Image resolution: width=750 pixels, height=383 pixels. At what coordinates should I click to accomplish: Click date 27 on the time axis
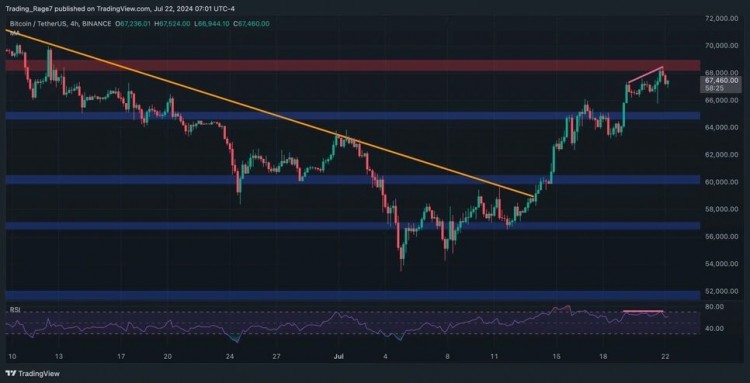(276, 356)
